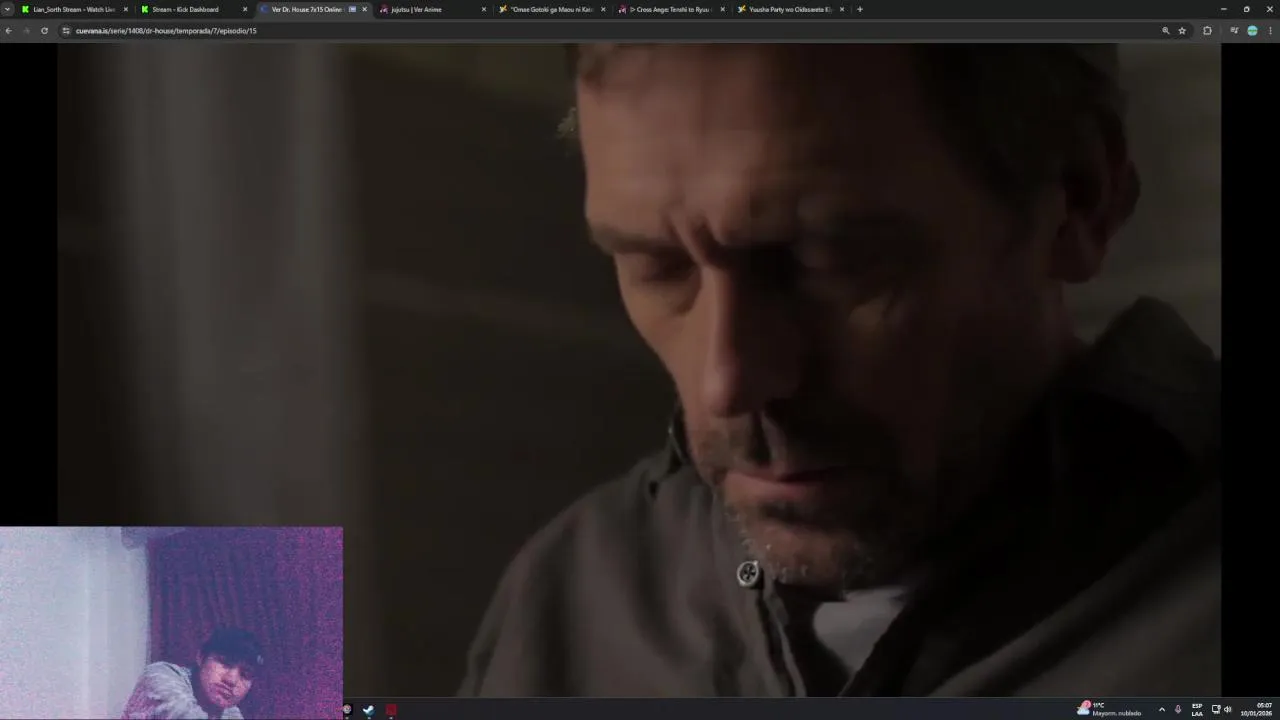1280x720 pixels.
Task: Click the Dr. House video player
Action: point(639,370)
